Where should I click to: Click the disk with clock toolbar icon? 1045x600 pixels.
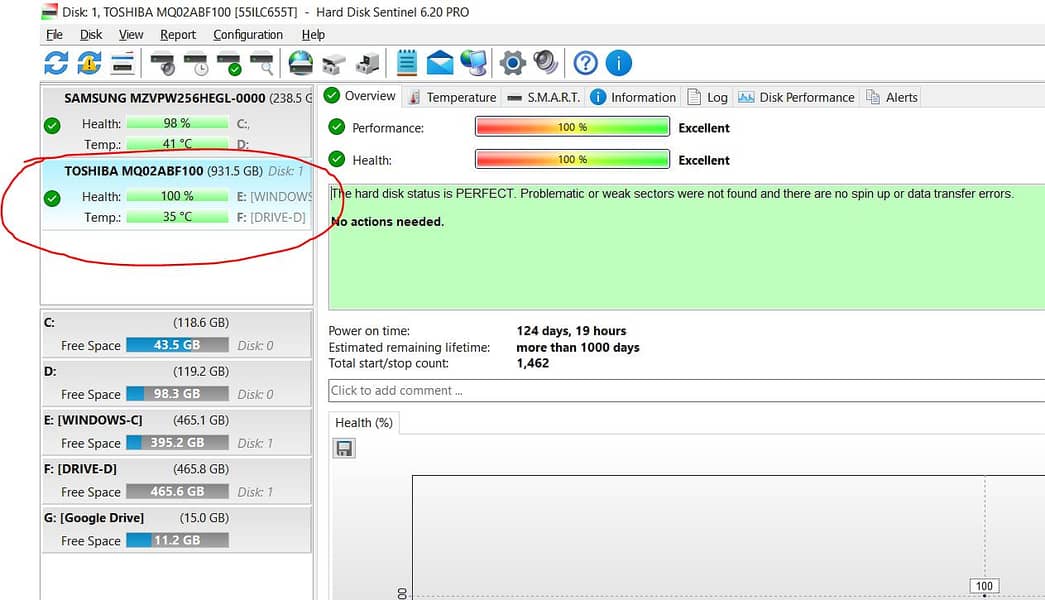coord(196,63)
